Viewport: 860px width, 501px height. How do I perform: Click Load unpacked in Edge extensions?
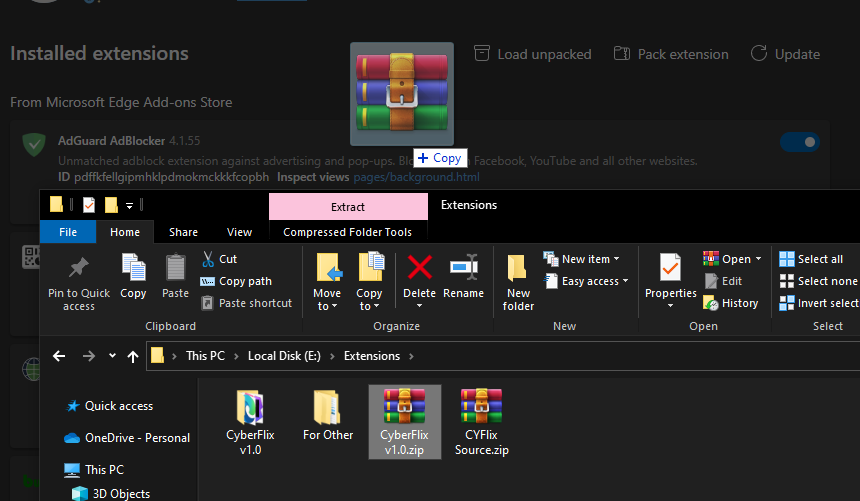[x=533, y=54]
